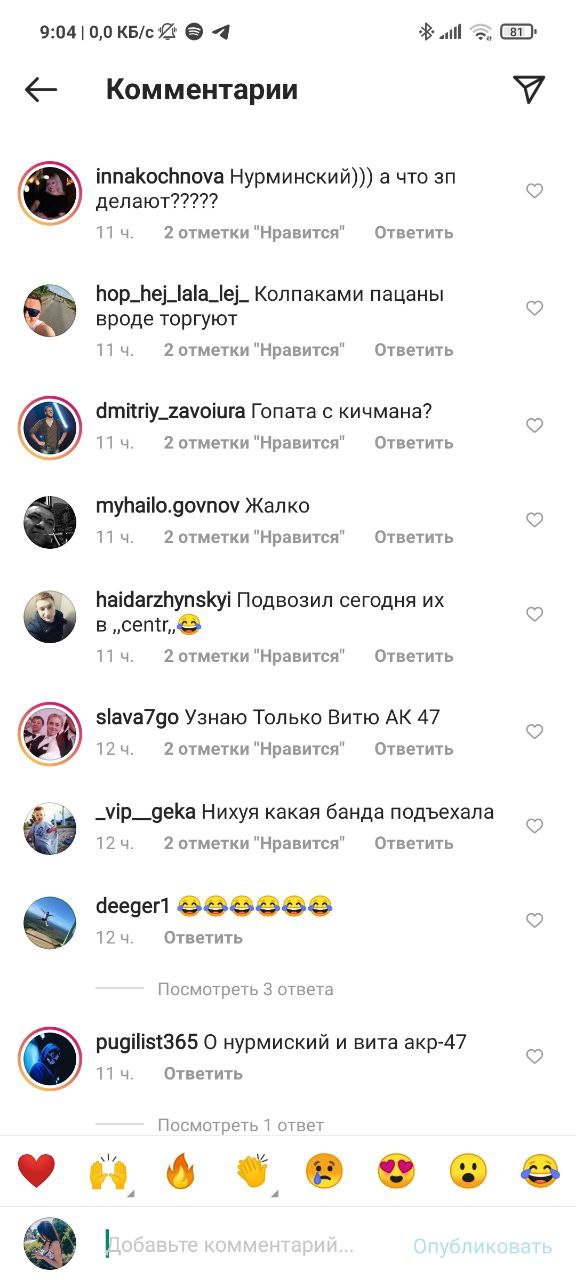Insert the crying face emoji
Viewport: 576px width, 1280px height.
point(324,1170)
